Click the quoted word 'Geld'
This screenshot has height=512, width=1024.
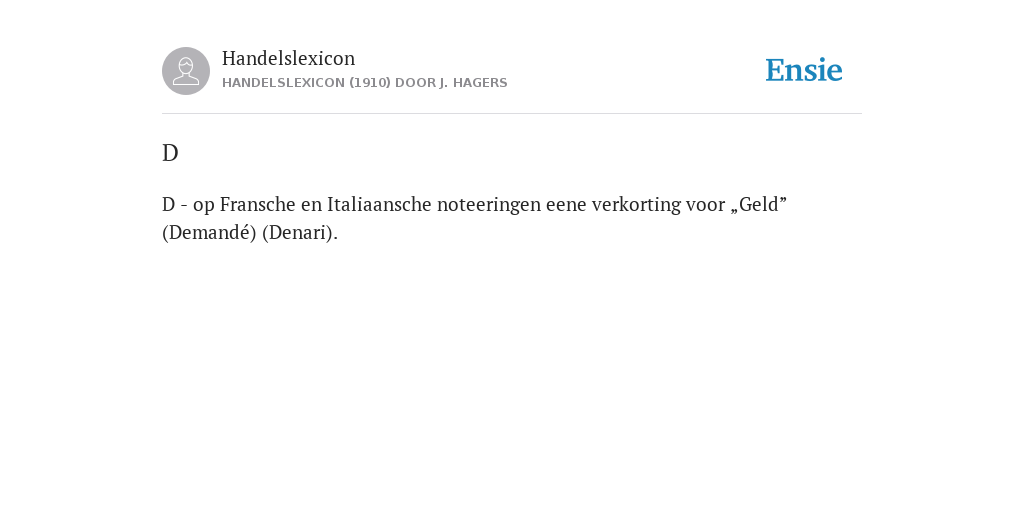pyautogui.click(x=759, y=204)
